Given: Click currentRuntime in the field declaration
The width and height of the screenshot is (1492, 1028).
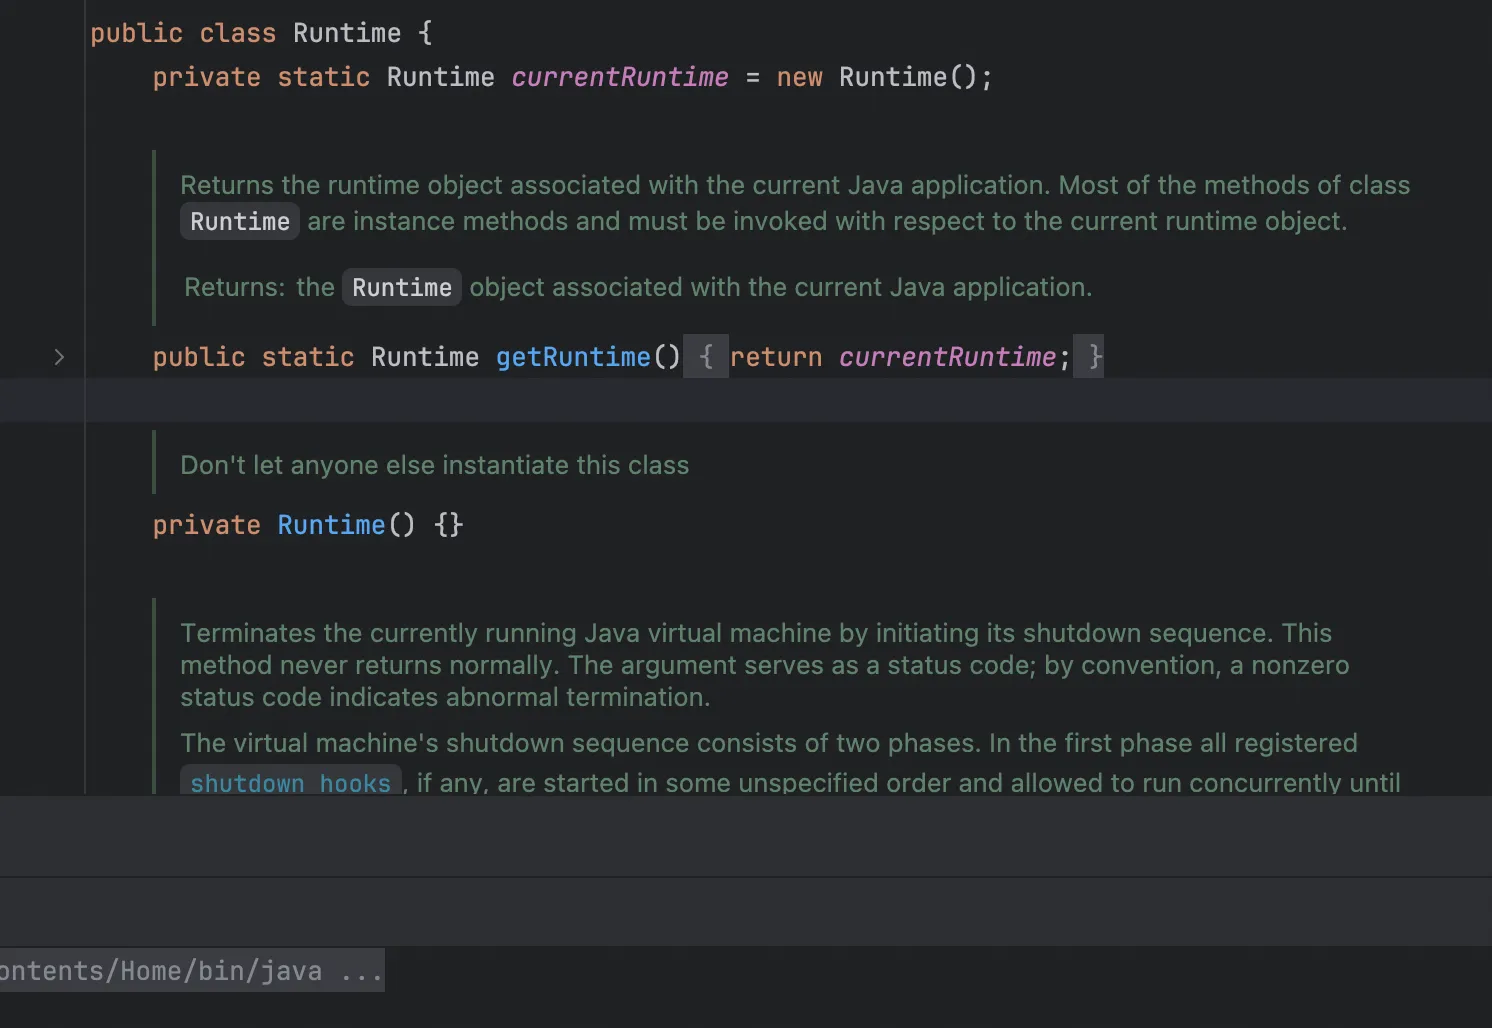Looking at the screenshot, I should click(x=619, y=77).
